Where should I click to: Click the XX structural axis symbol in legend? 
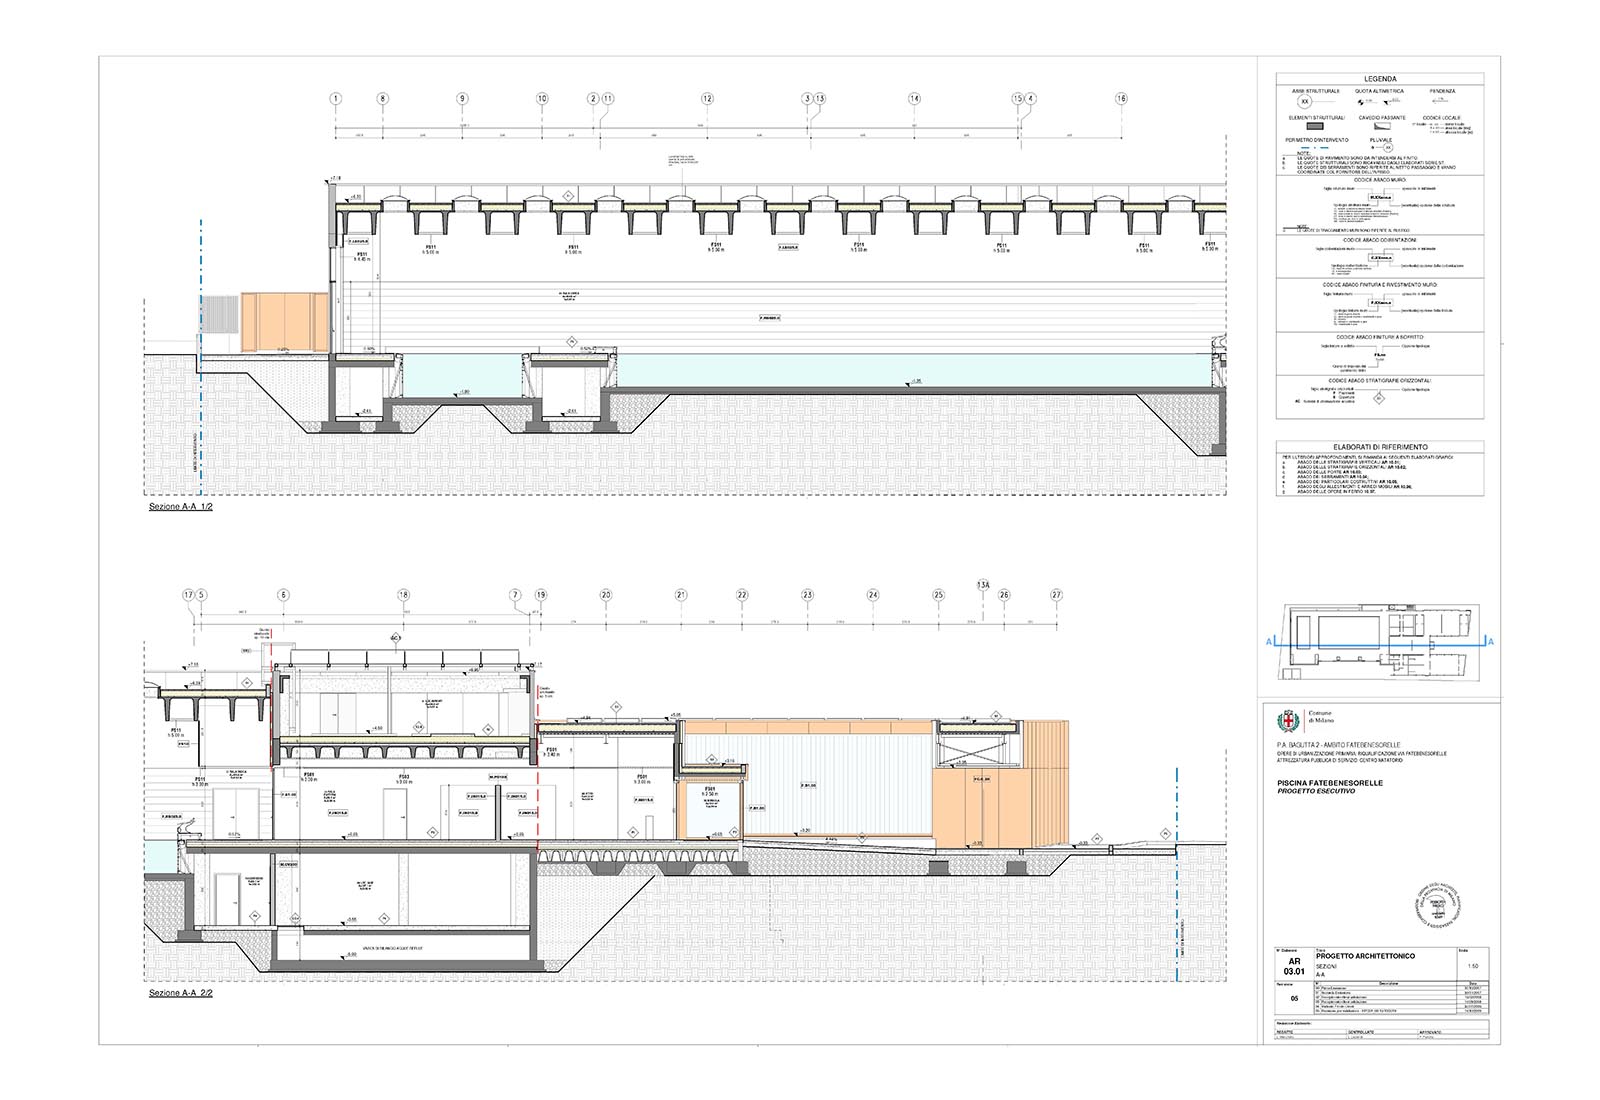click(1304, 101)
